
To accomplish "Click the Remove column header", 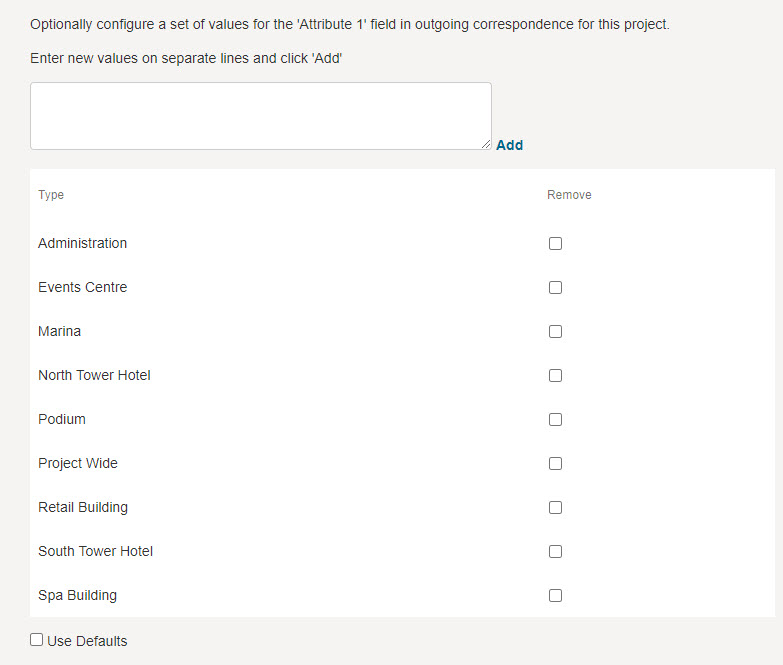I will 569,195.
